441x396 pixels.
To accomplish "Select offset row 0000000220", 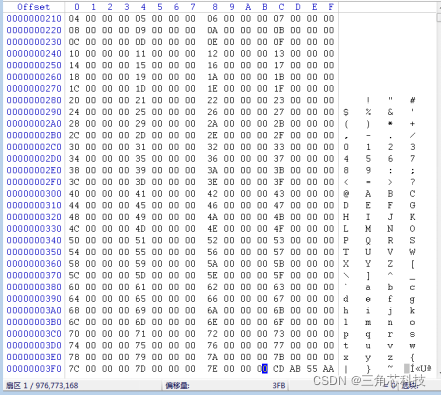I will (34, 30).
